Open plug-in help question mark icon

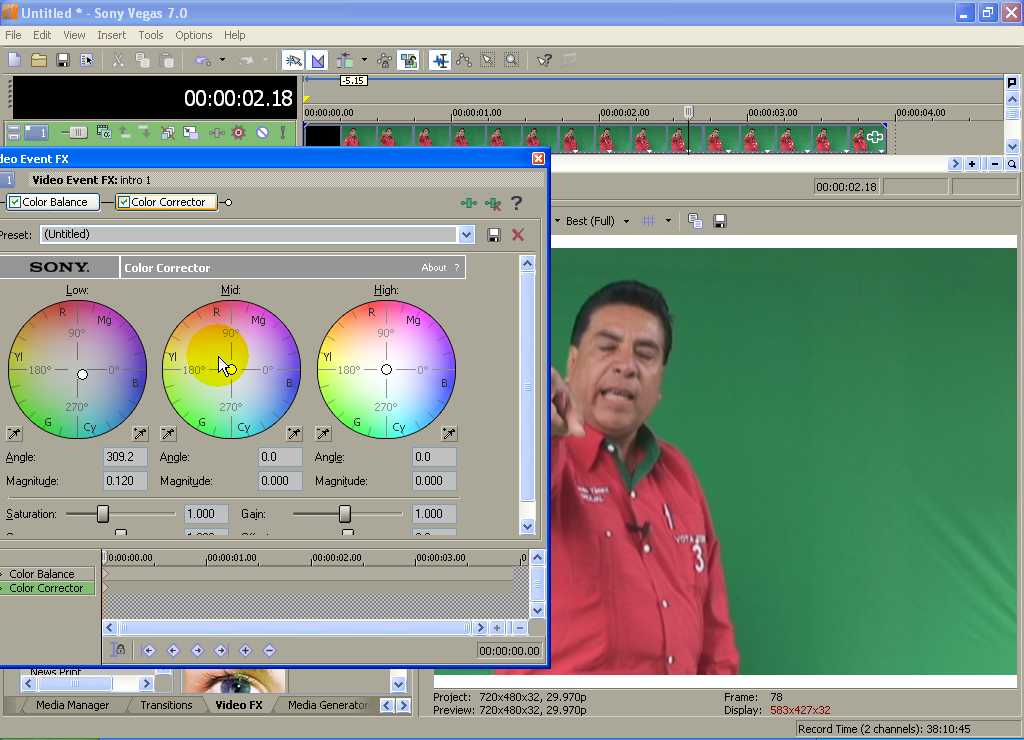[x=517, y=203]
